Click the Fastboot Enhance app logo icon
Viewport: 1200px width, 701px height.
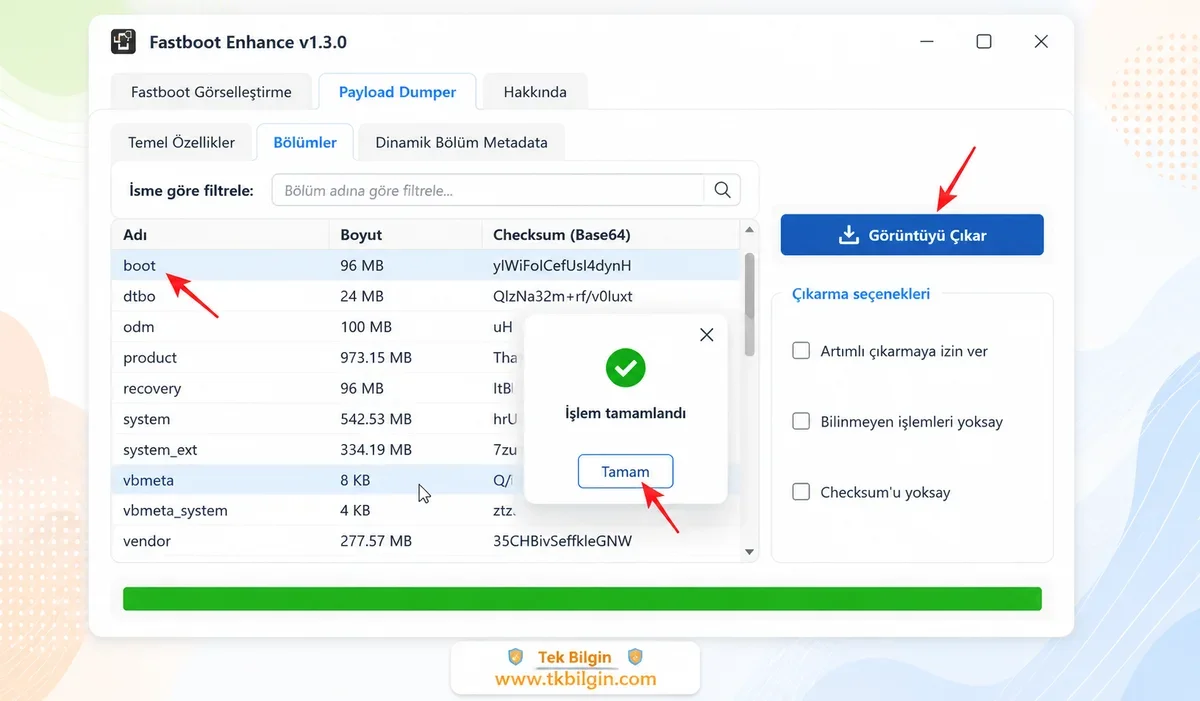(x=122, y=41)
